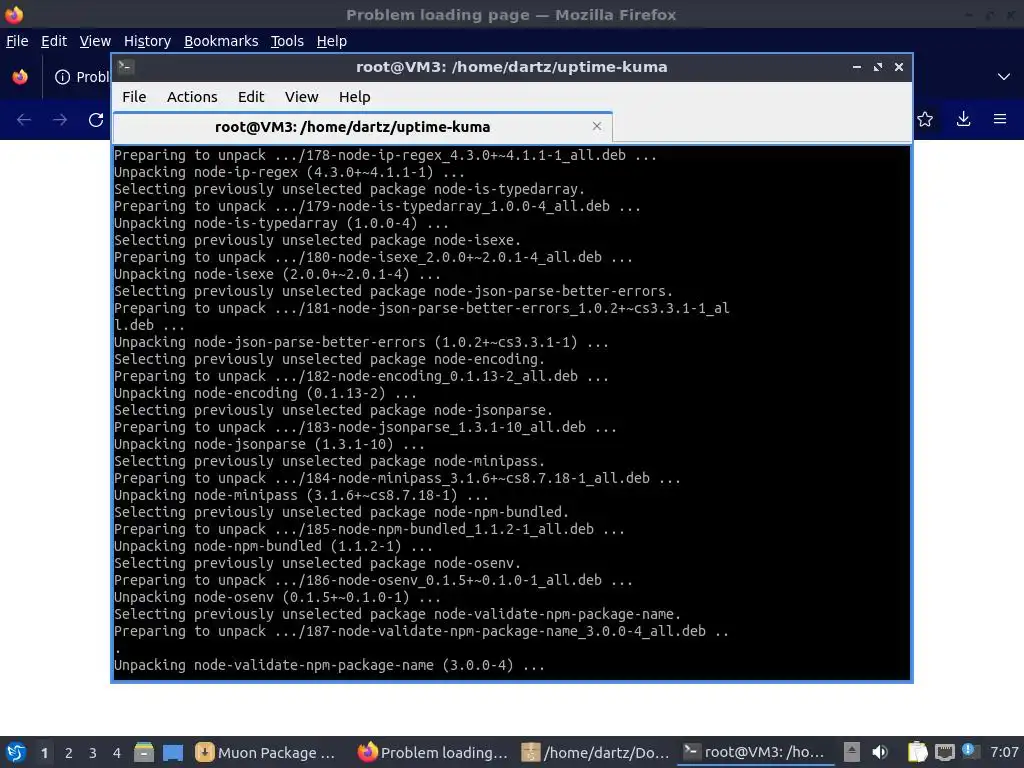Click the network monitor tray icon
The width and height of the screenshot is (1024, 768).
(x=944, y=753)
